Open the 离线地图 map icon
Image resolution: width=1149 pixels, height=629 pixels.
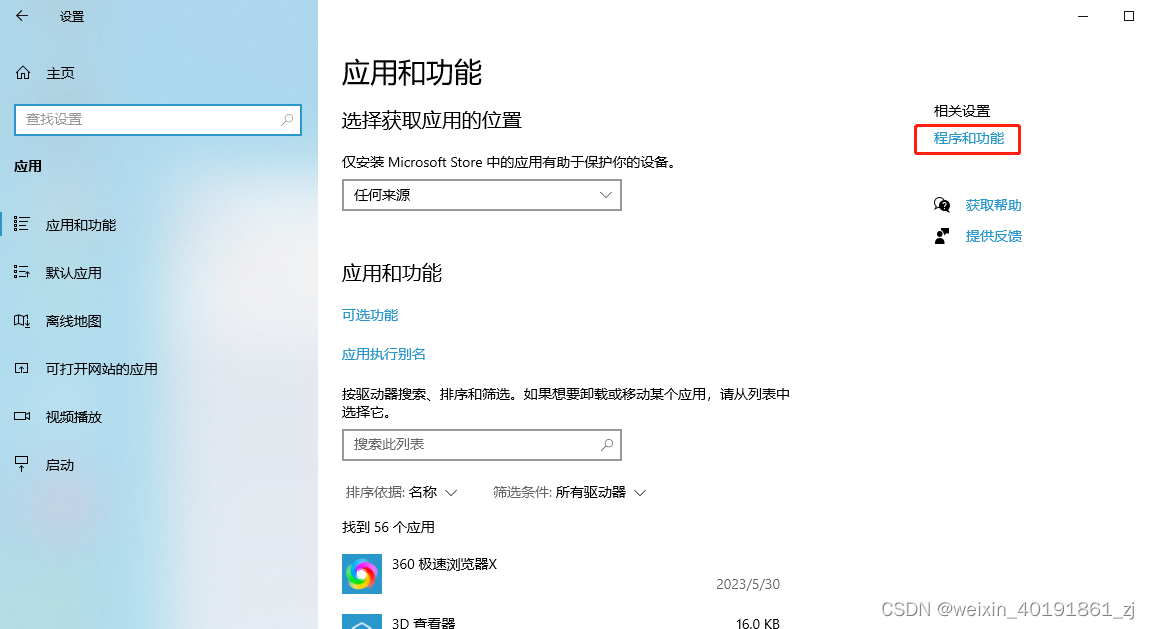tap(22, 320)
